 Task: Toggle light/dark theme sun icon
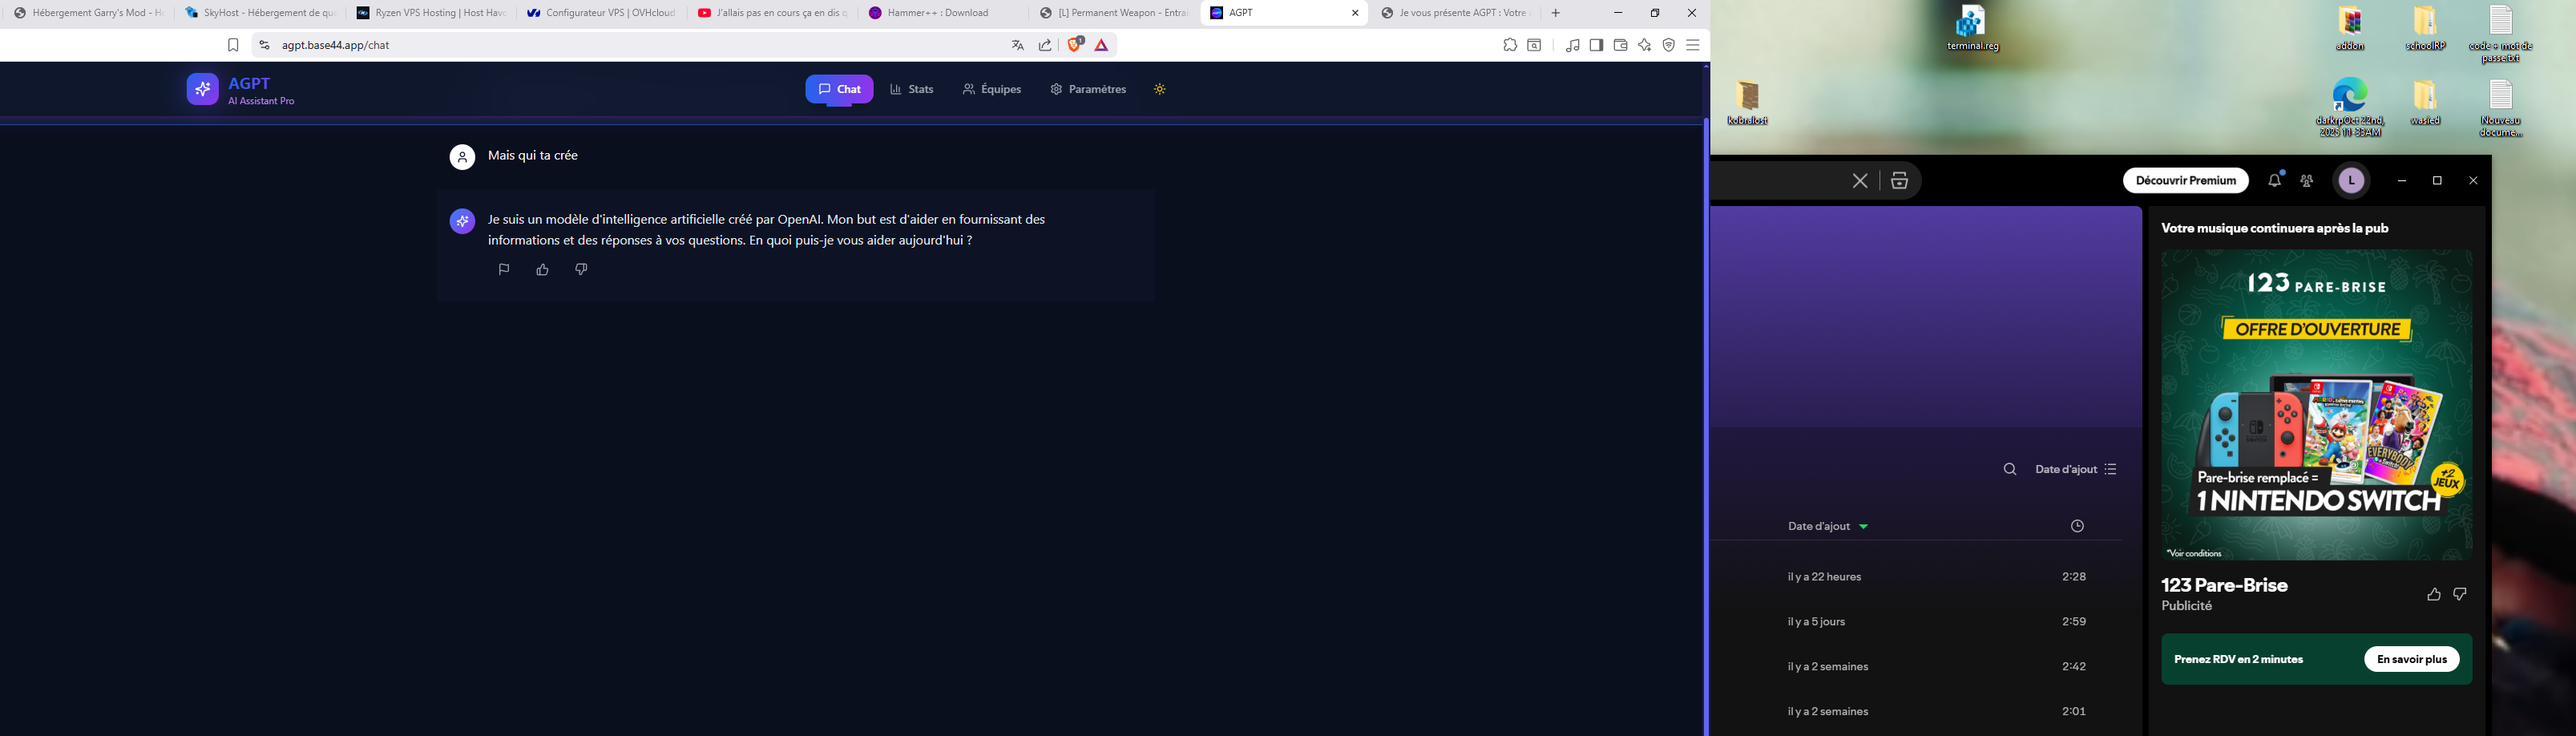pyautogui.click(x=1159, y=89)
